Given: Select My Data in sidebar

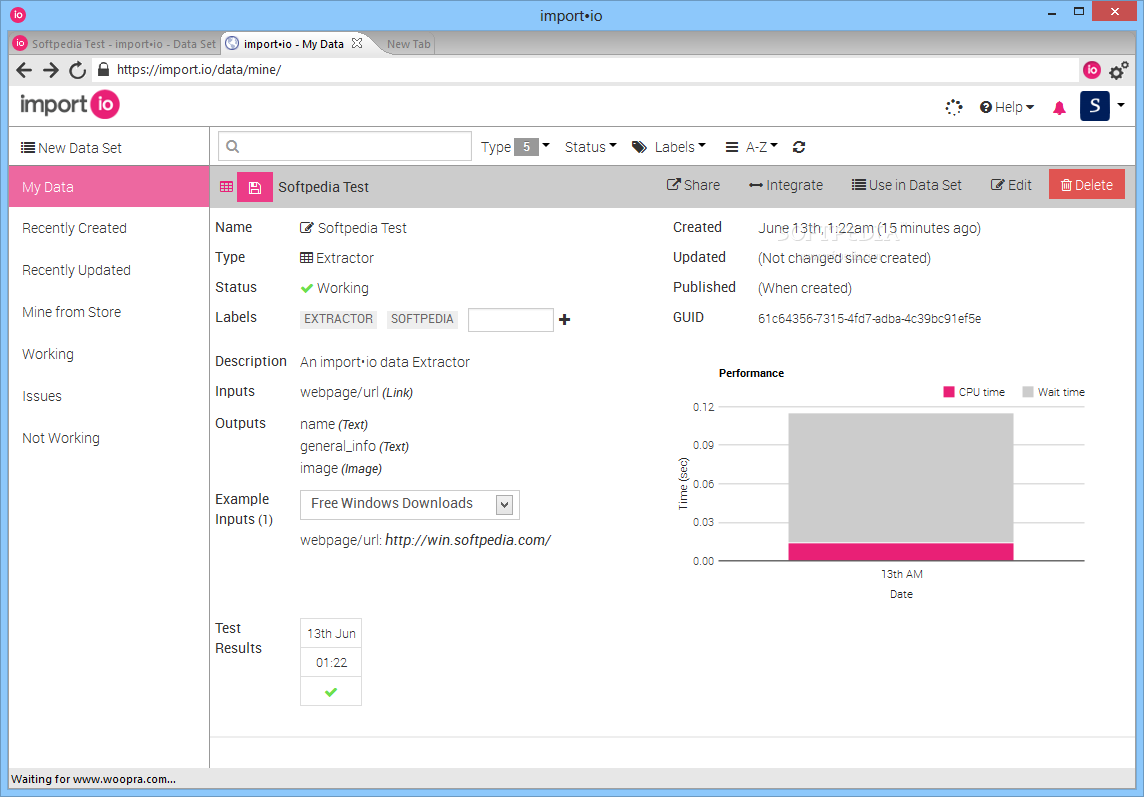Looking at the screenshot, I should tap(109, 187).
